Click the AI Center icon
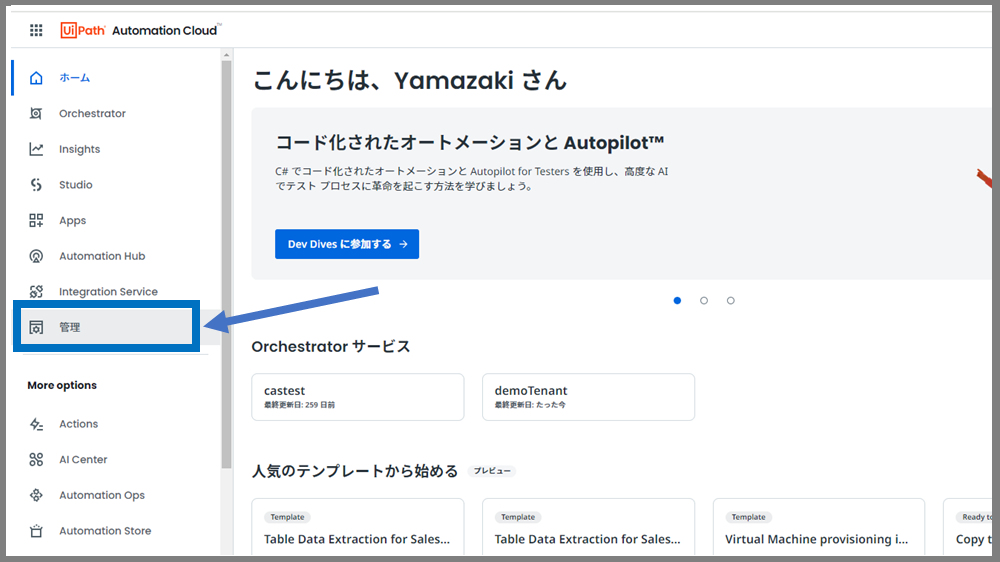The width and height of the screenshot is (1000, 562). click(x=36, y=460)
